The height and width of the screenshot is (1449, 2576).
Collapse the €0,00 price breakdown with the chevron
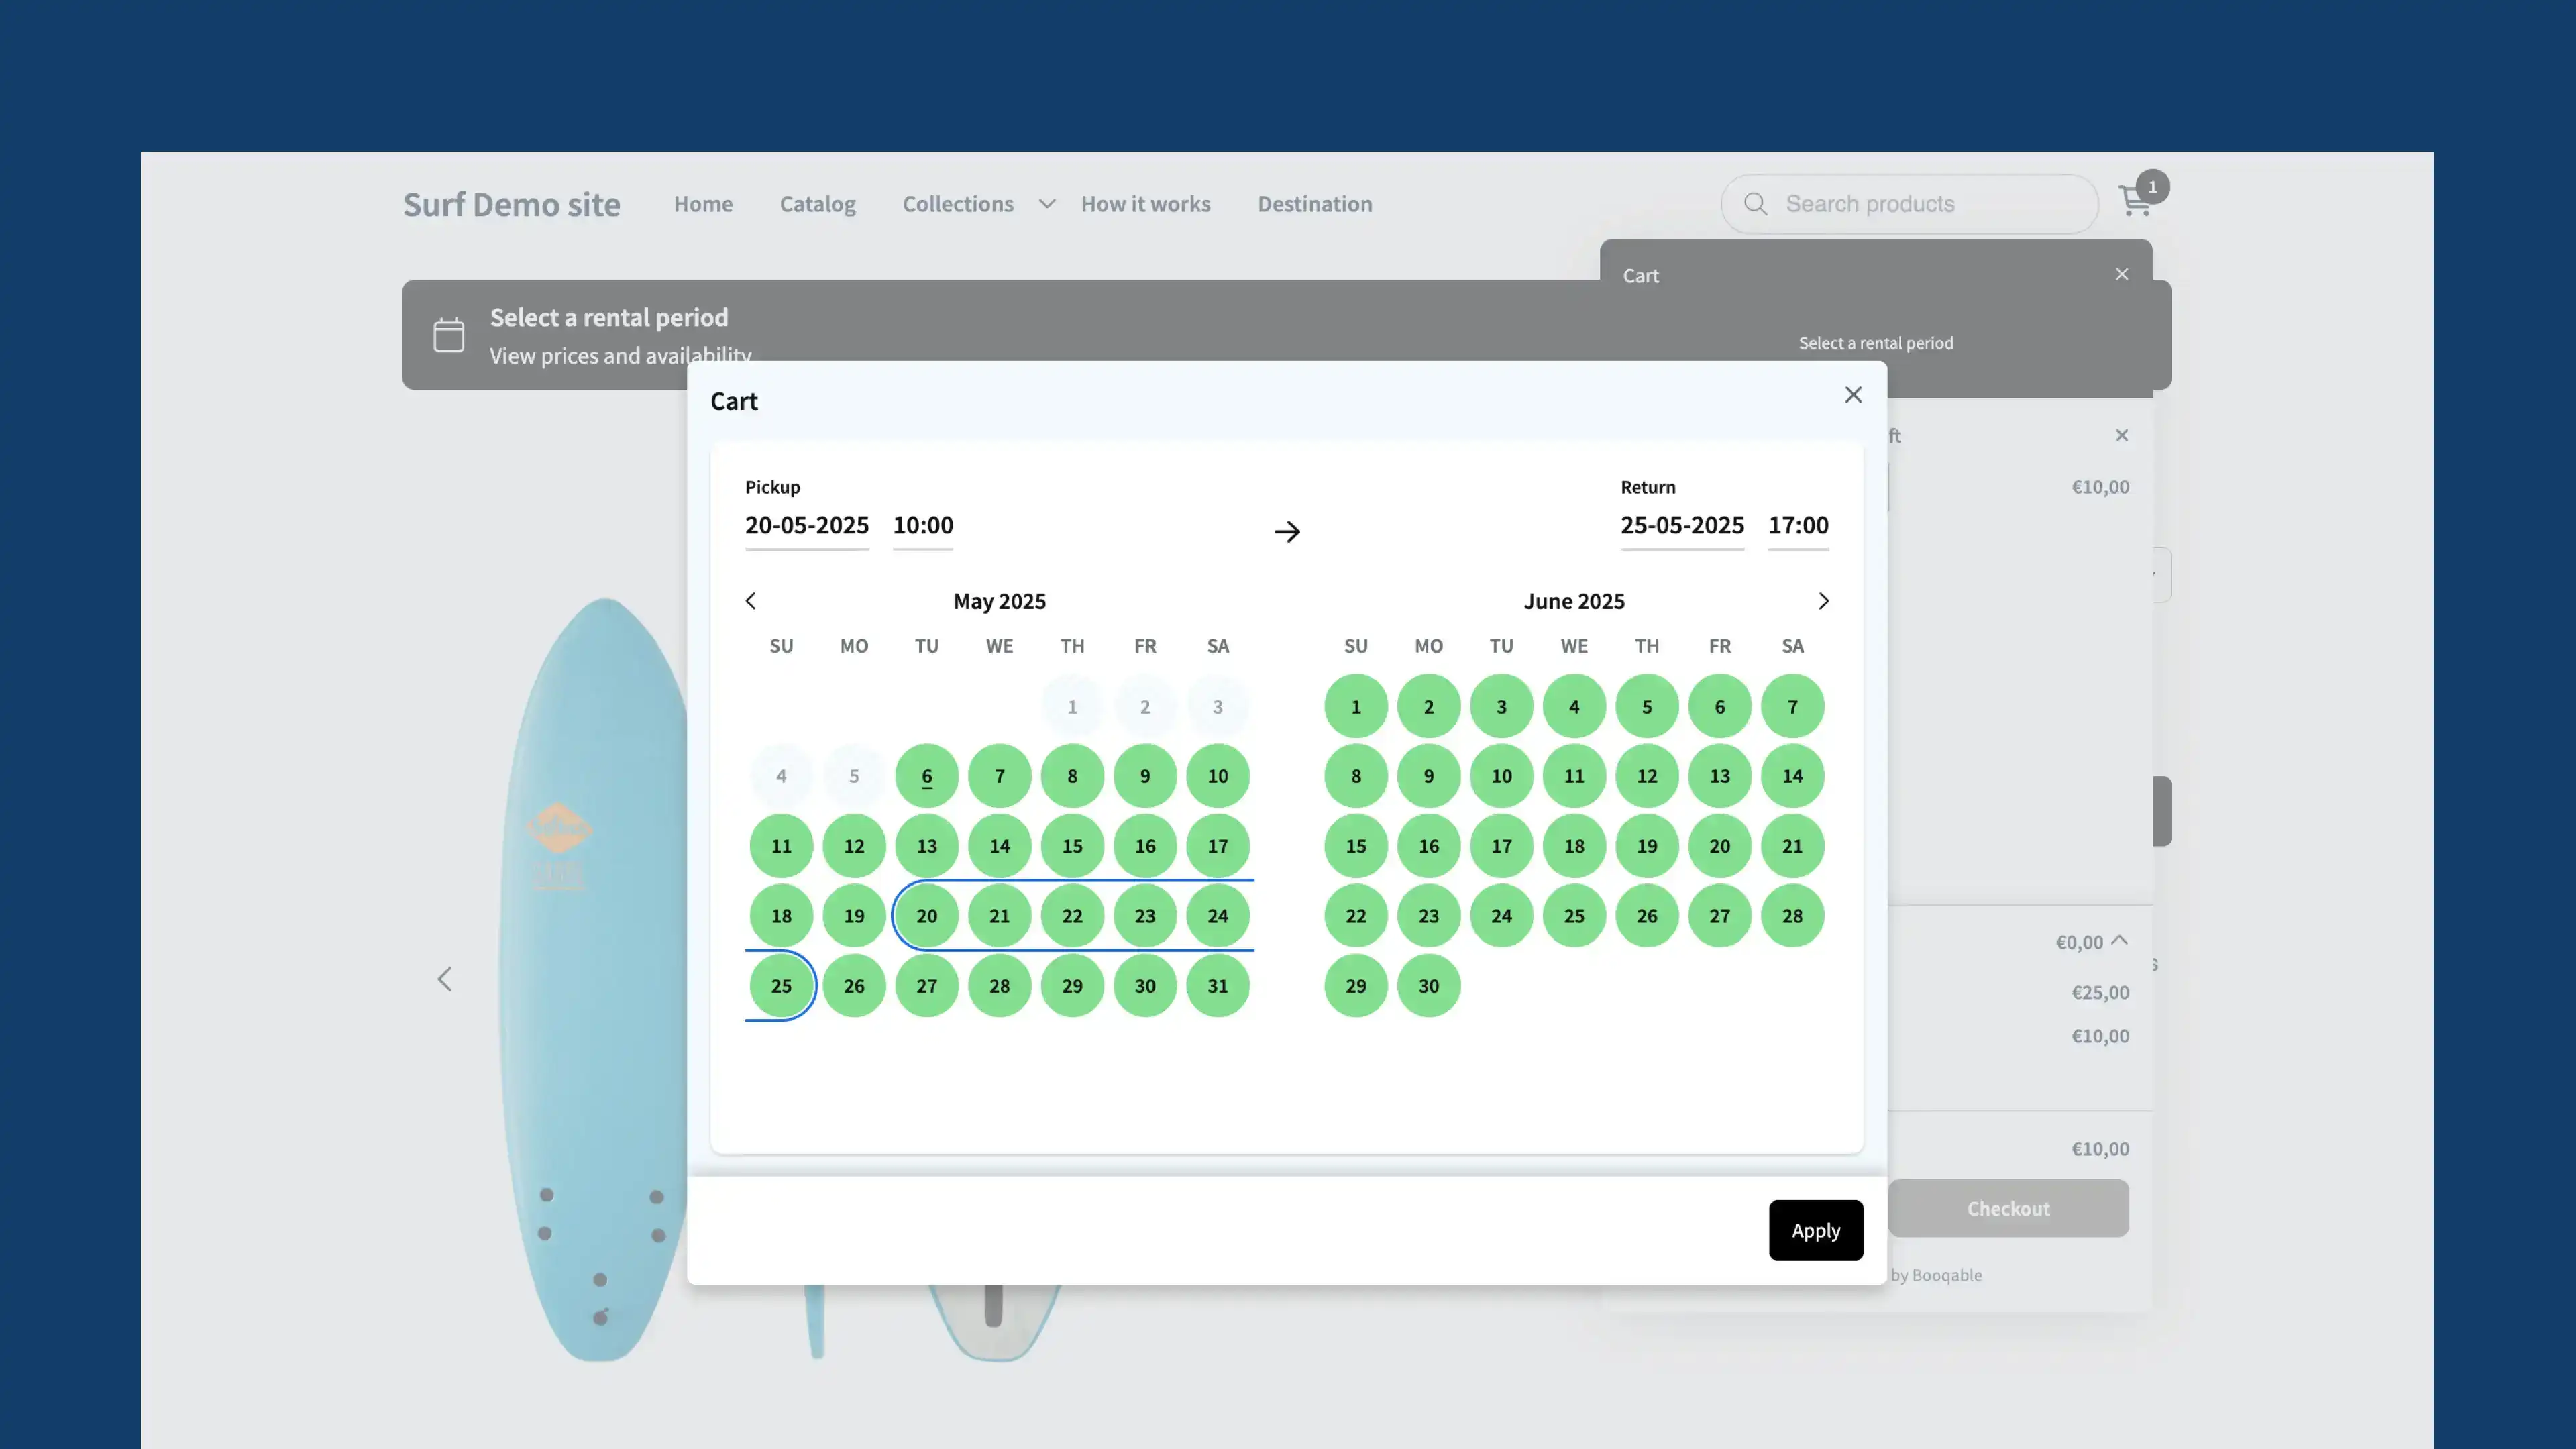[2120, 940]
